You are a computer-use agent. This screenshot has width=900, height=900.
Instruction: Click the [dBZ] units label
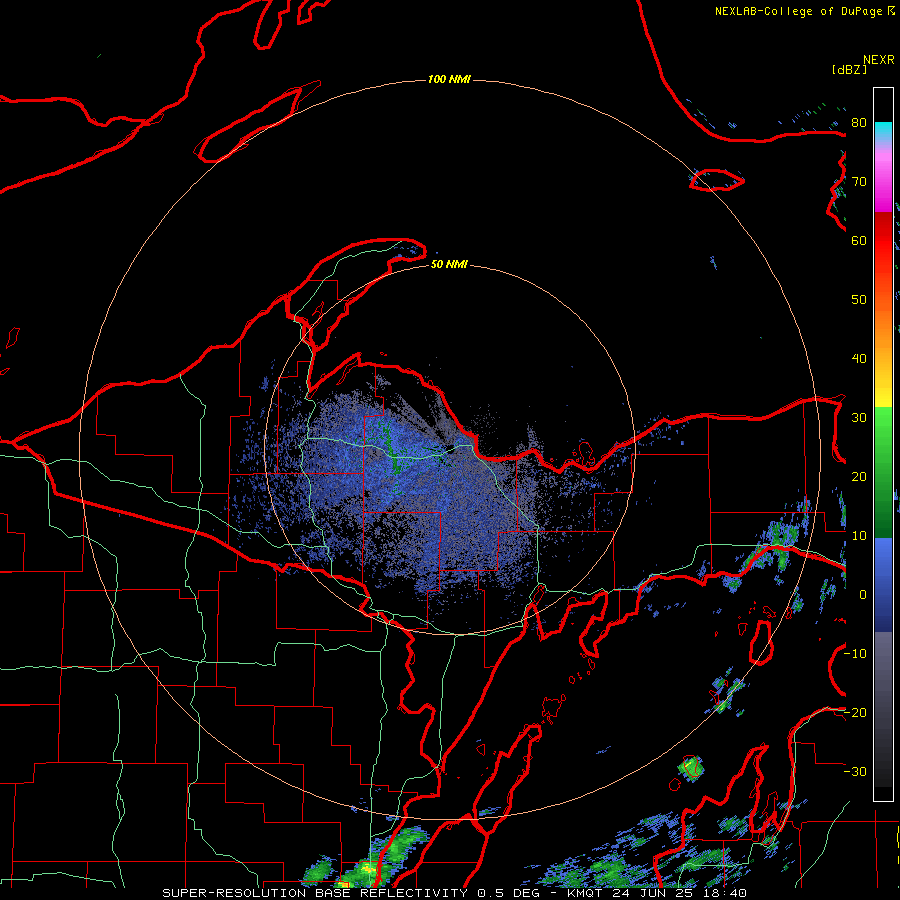click(849, 69)
